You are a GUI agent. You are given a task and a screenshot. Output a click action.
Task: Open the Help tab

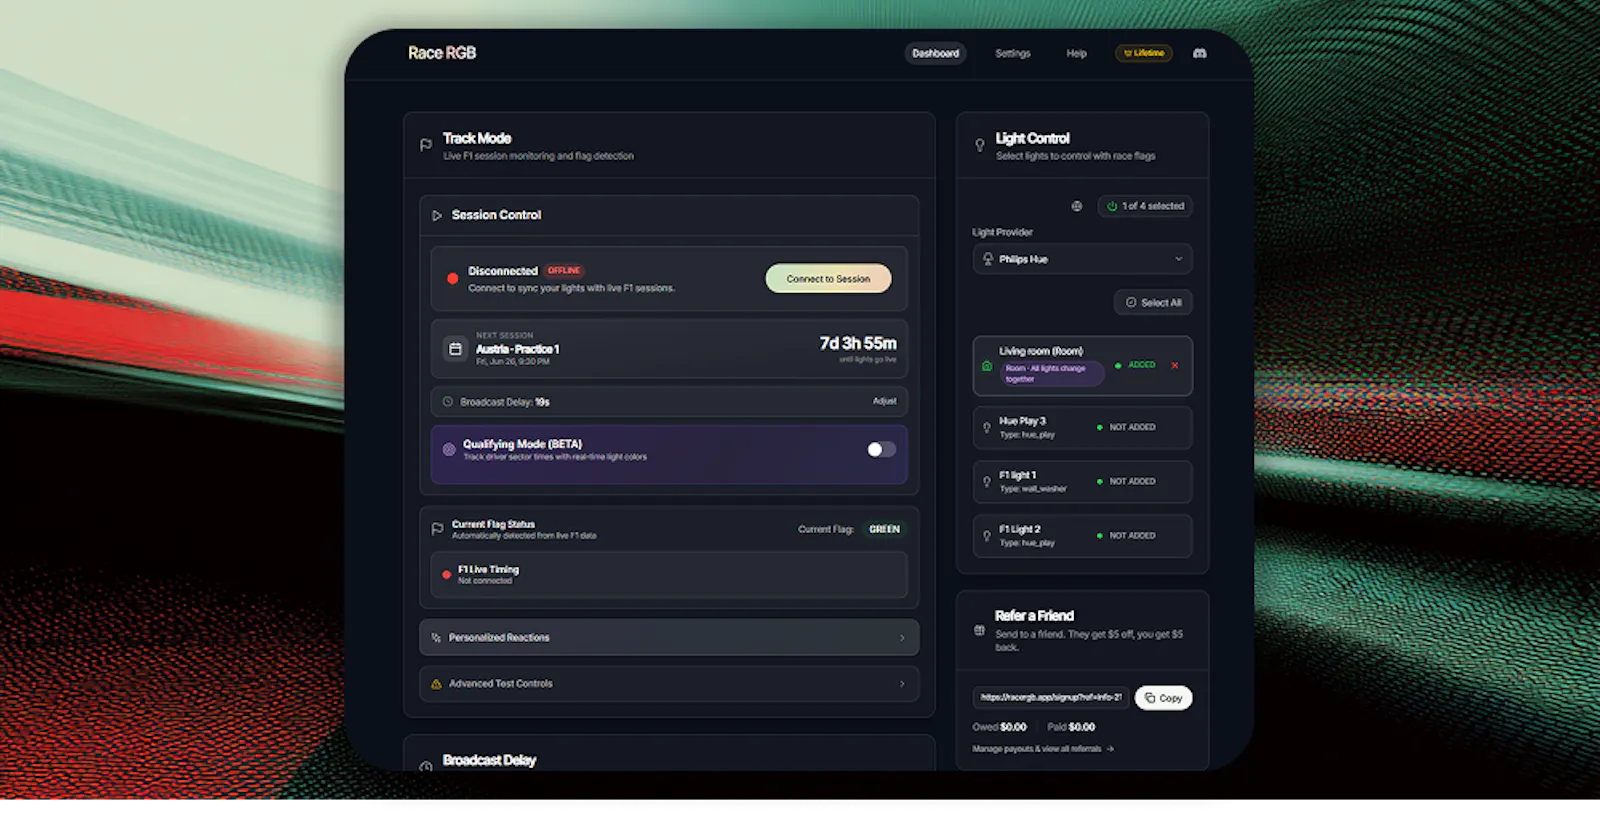pos(1076,53)
